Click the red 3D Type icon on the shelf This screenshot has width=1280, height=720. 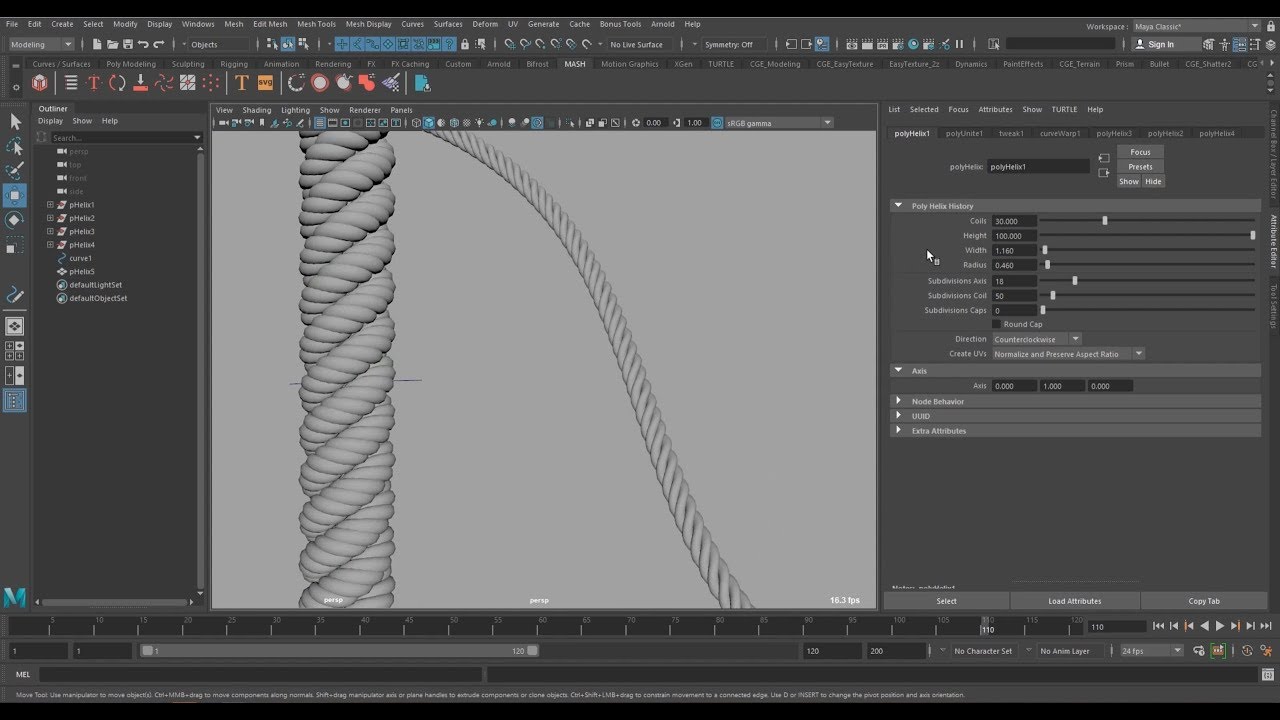tap(94, 83)
